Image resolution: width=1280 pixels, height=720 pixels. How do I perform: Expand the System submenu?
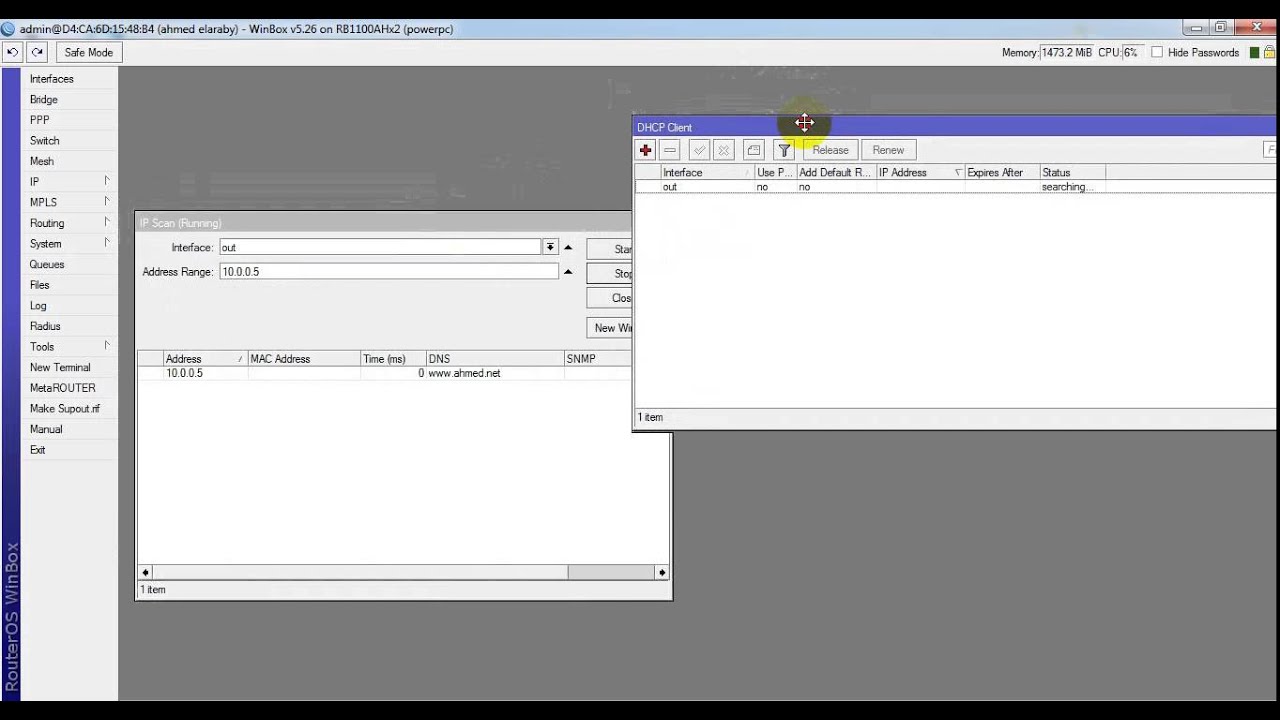(70, 244)
